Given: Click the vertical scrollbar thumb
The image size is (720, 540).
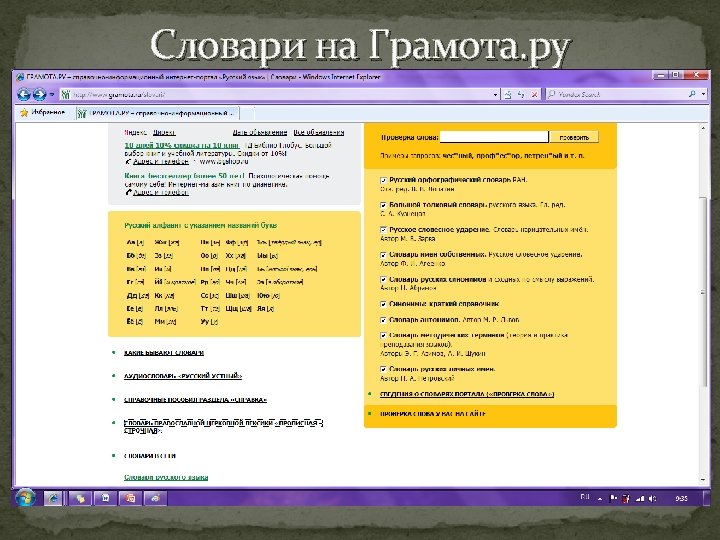Looking at the screenshot, I should (703, 292).
